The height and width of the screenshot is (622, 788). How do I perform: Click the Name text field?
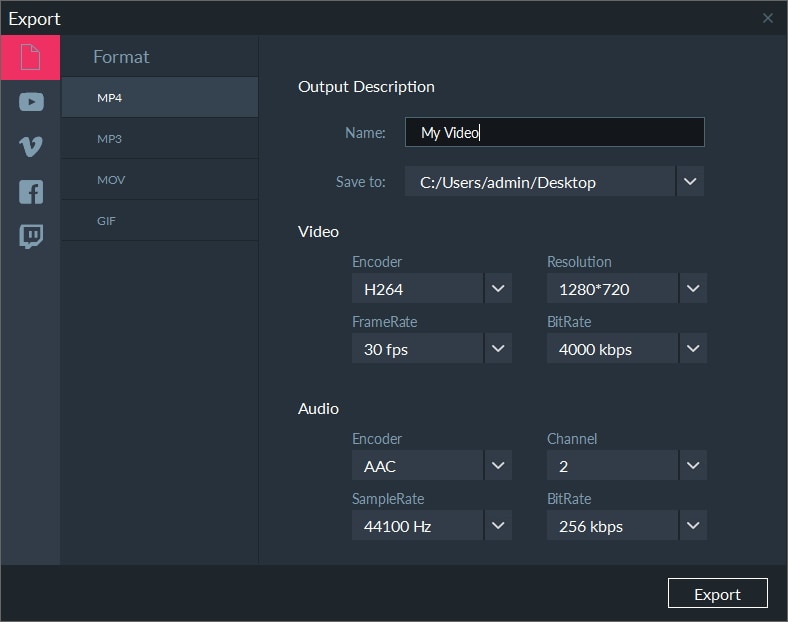pyautogui.click(x=554, y=132)
